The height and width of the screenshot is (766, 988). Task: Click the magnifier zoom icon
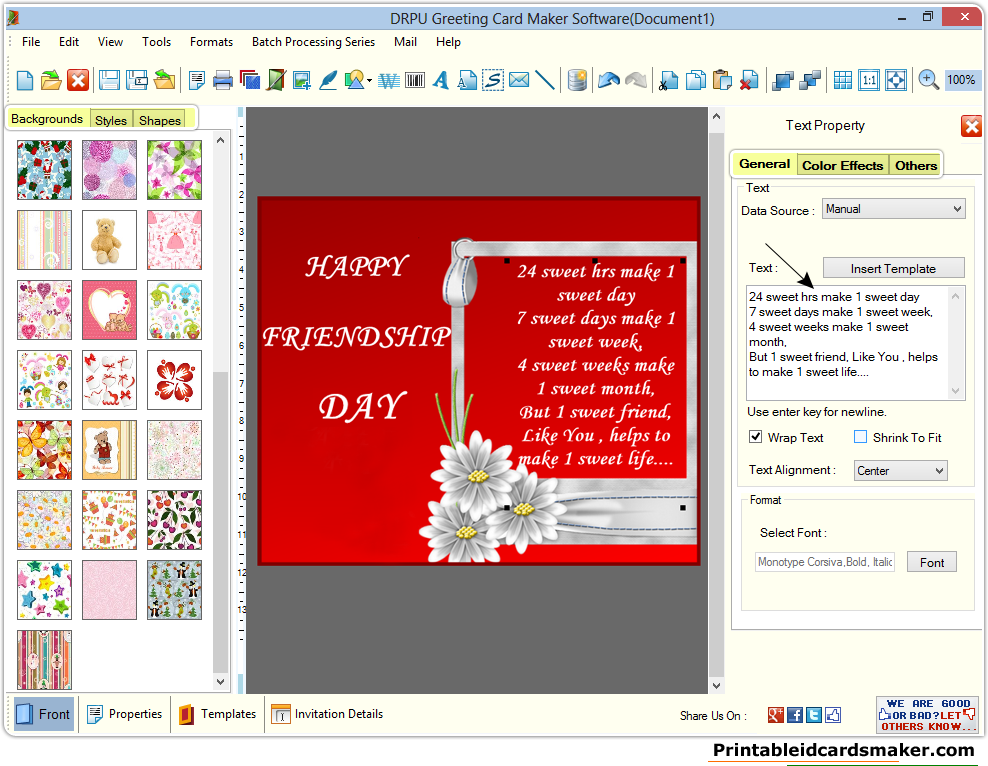[928, 80]
